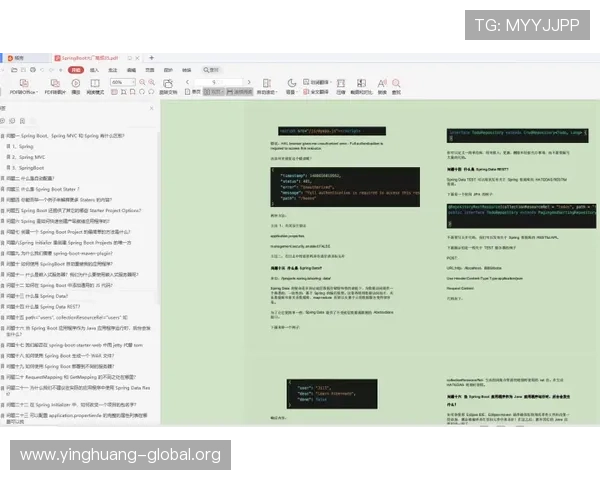The width and height of the screenshot is (600, 480).
Task: Close the SpringBoot pdf tab
Action: point(137,58)
